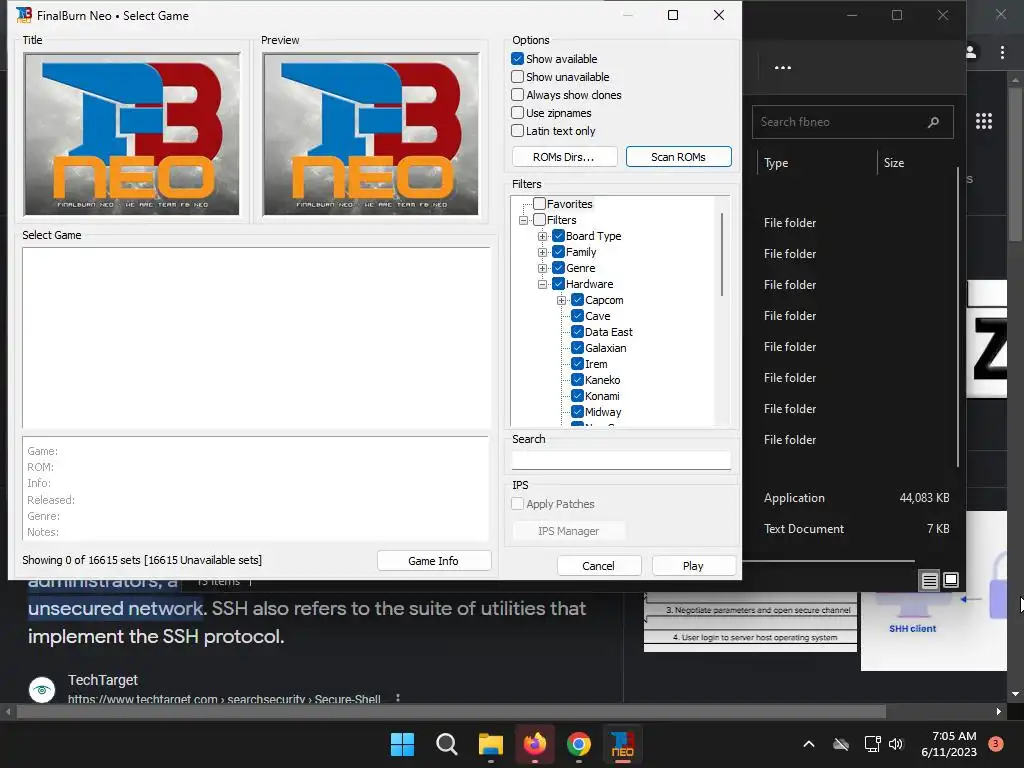Open File Explorer from taskbar
The image size is (1024, 768).
tap(490, 744)
